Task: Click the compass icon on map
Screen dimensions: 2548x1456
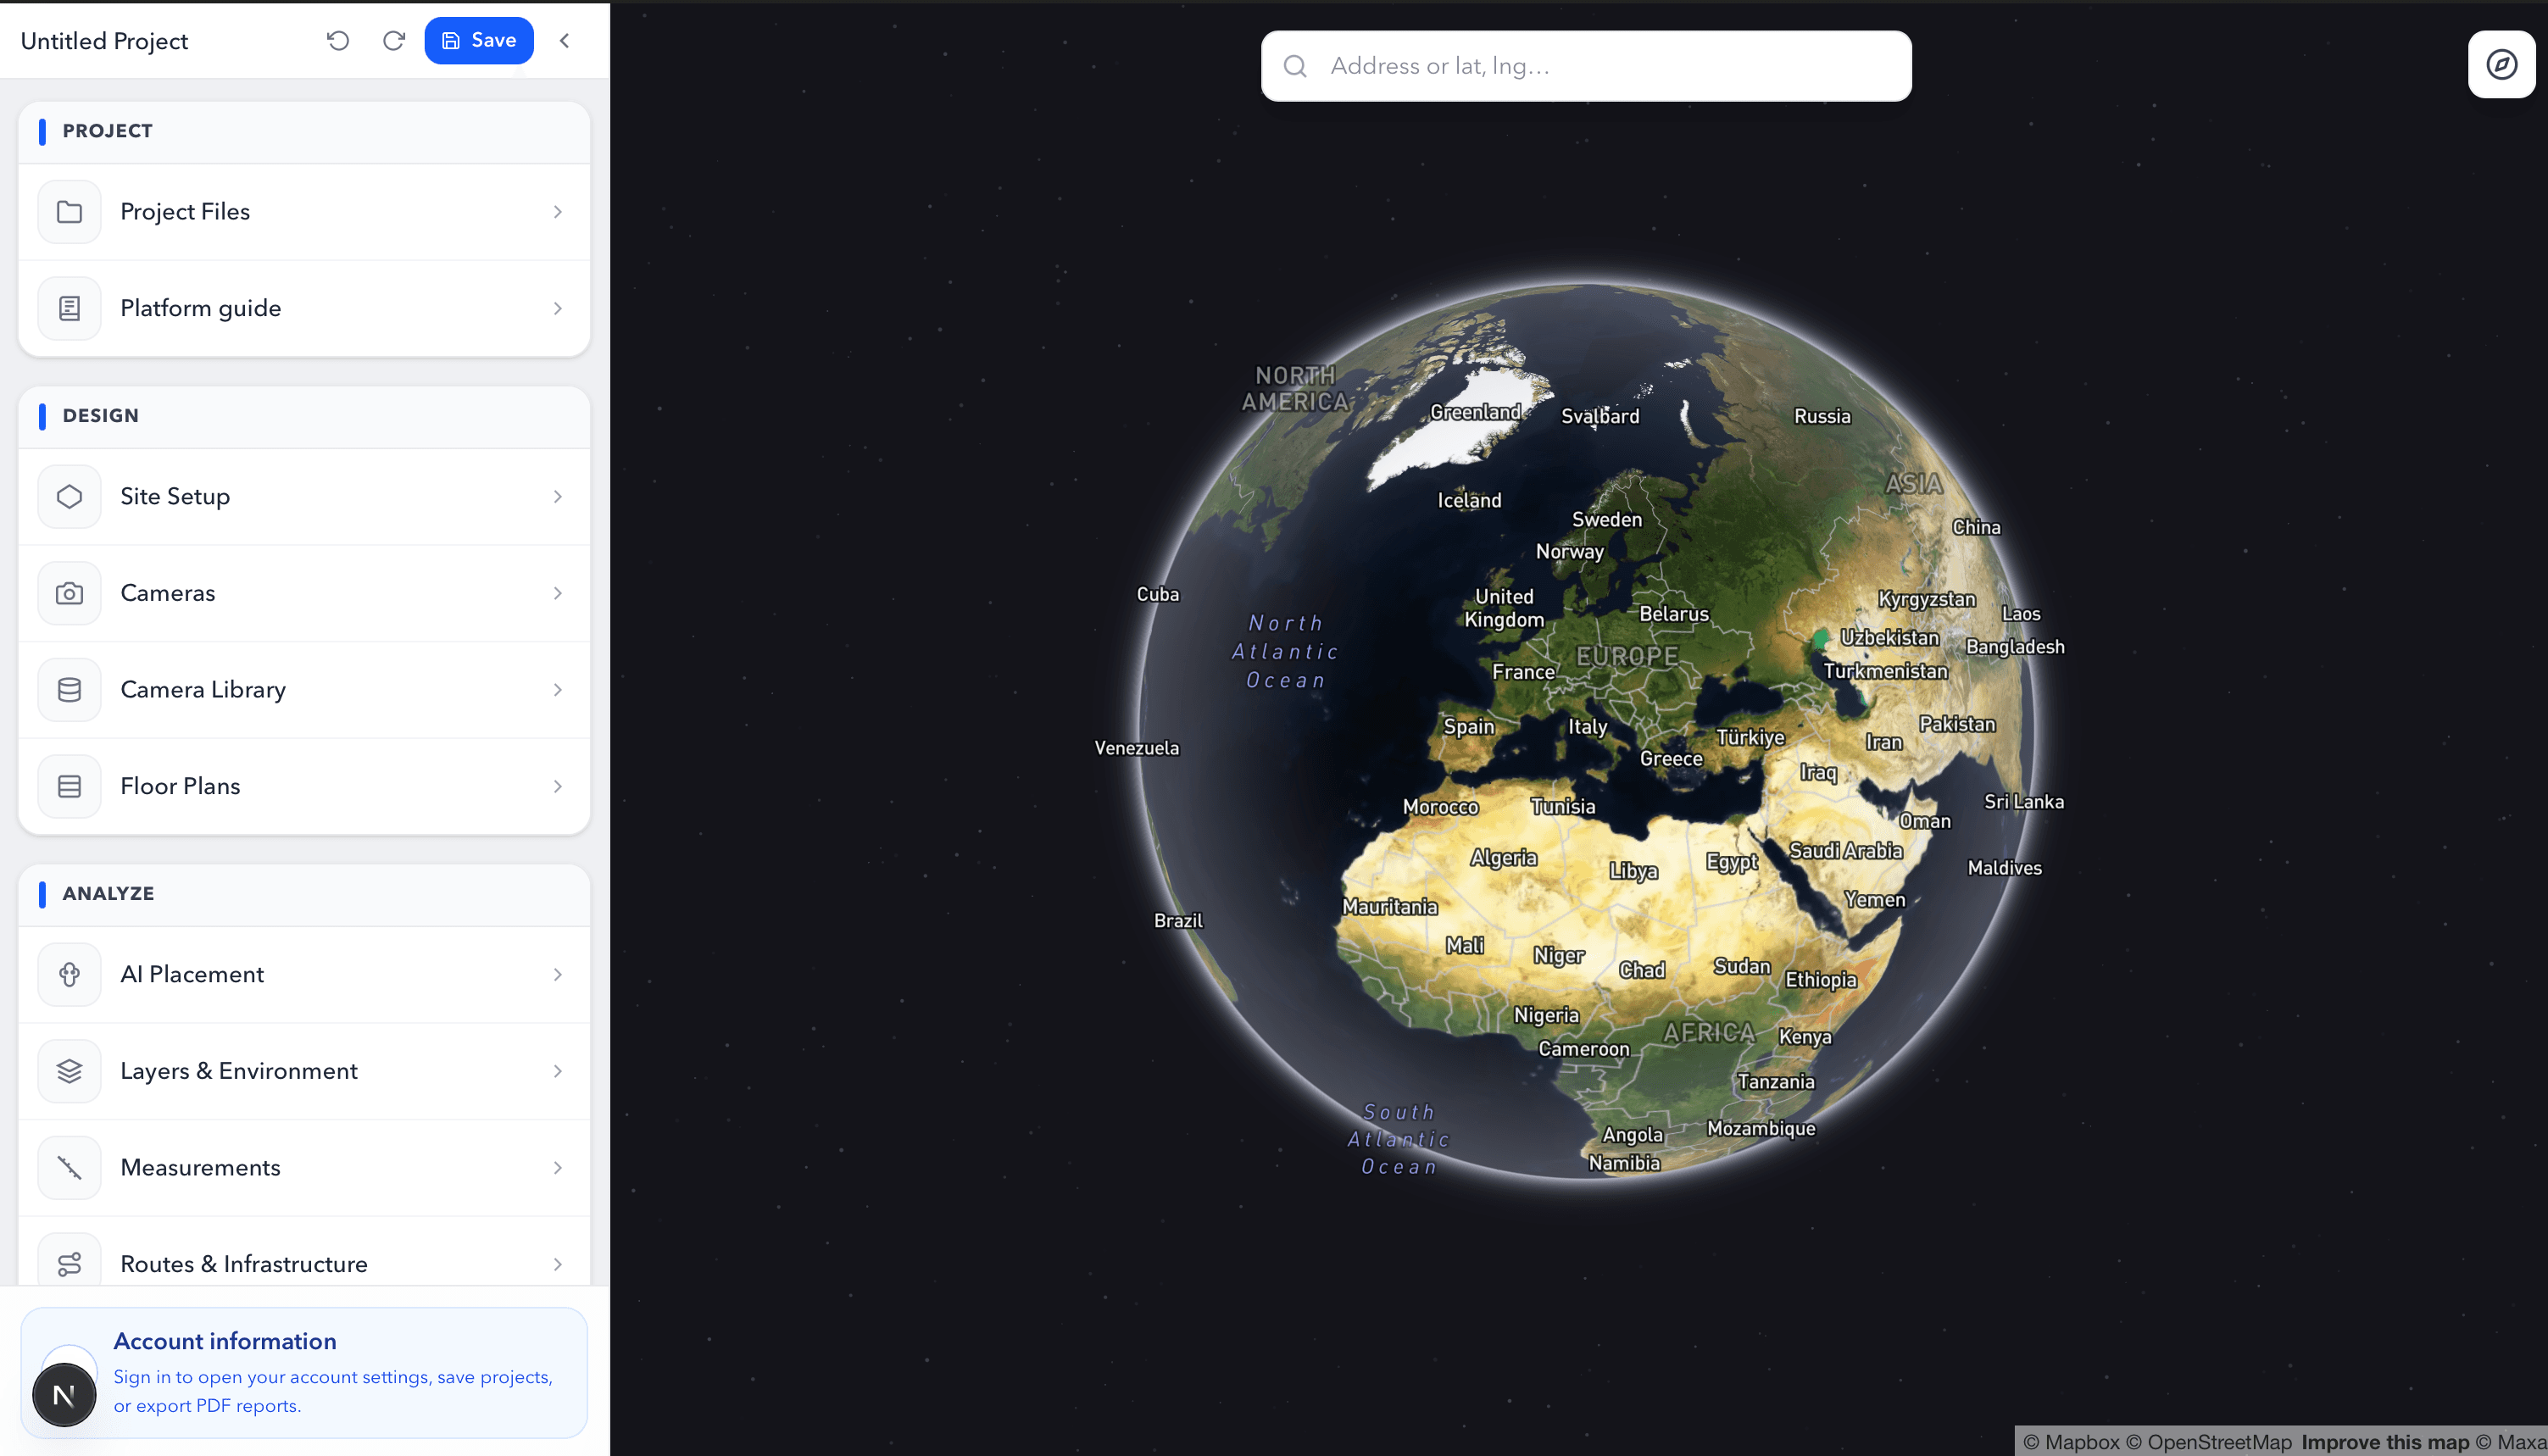Action: click(x=2501, y=65)
